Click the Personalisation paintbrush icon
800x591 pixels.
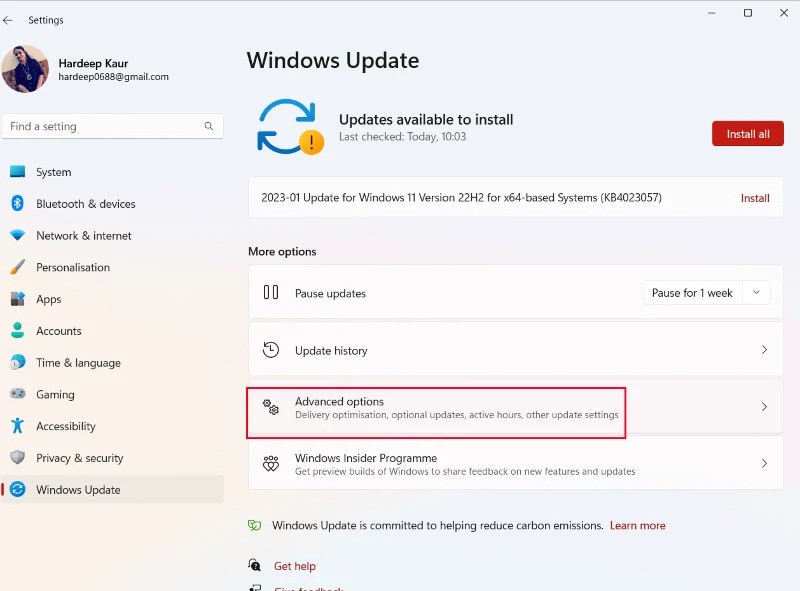coord(17,267)
